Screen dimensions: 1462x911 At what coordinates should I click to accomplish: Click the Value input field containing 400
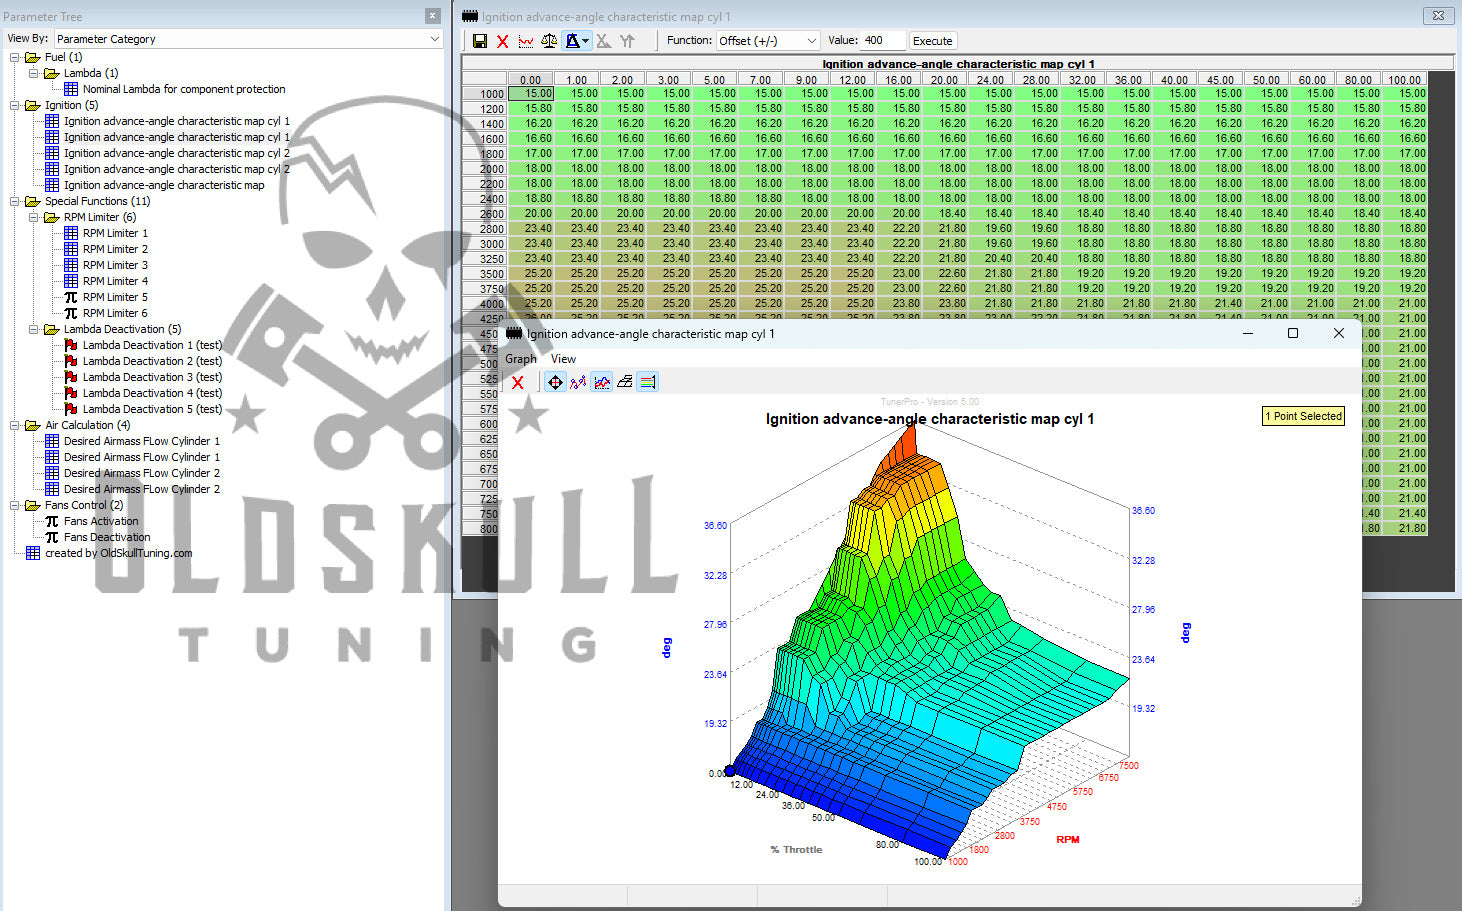(882, 41)
